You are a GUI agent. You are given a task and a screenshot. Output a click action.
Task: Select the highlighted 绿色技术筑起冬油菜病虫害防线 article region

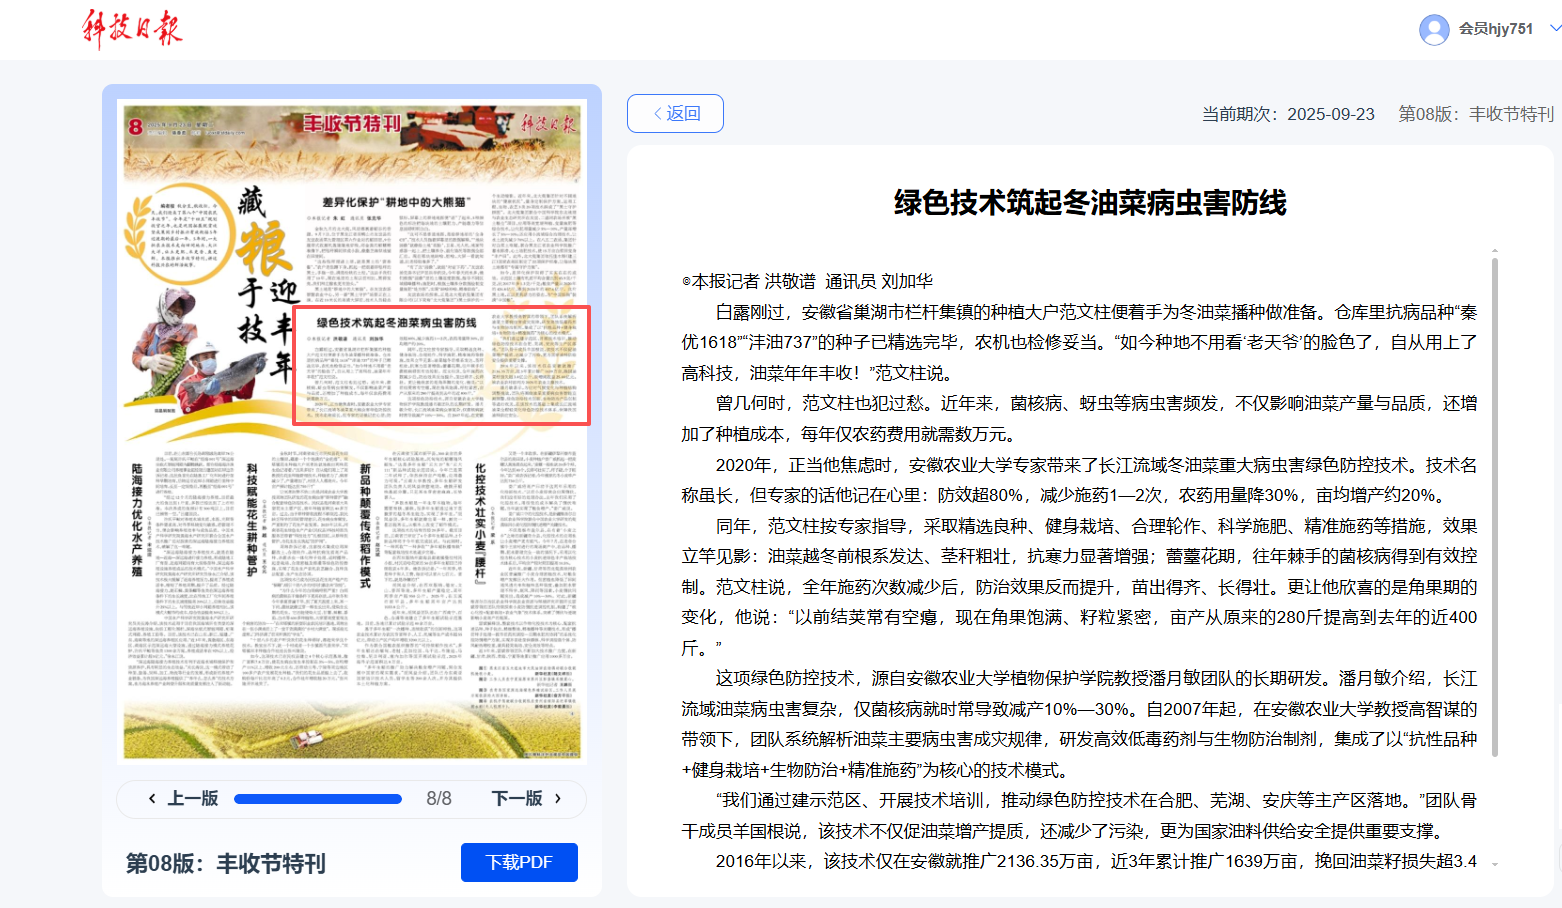tap(441, 366)
